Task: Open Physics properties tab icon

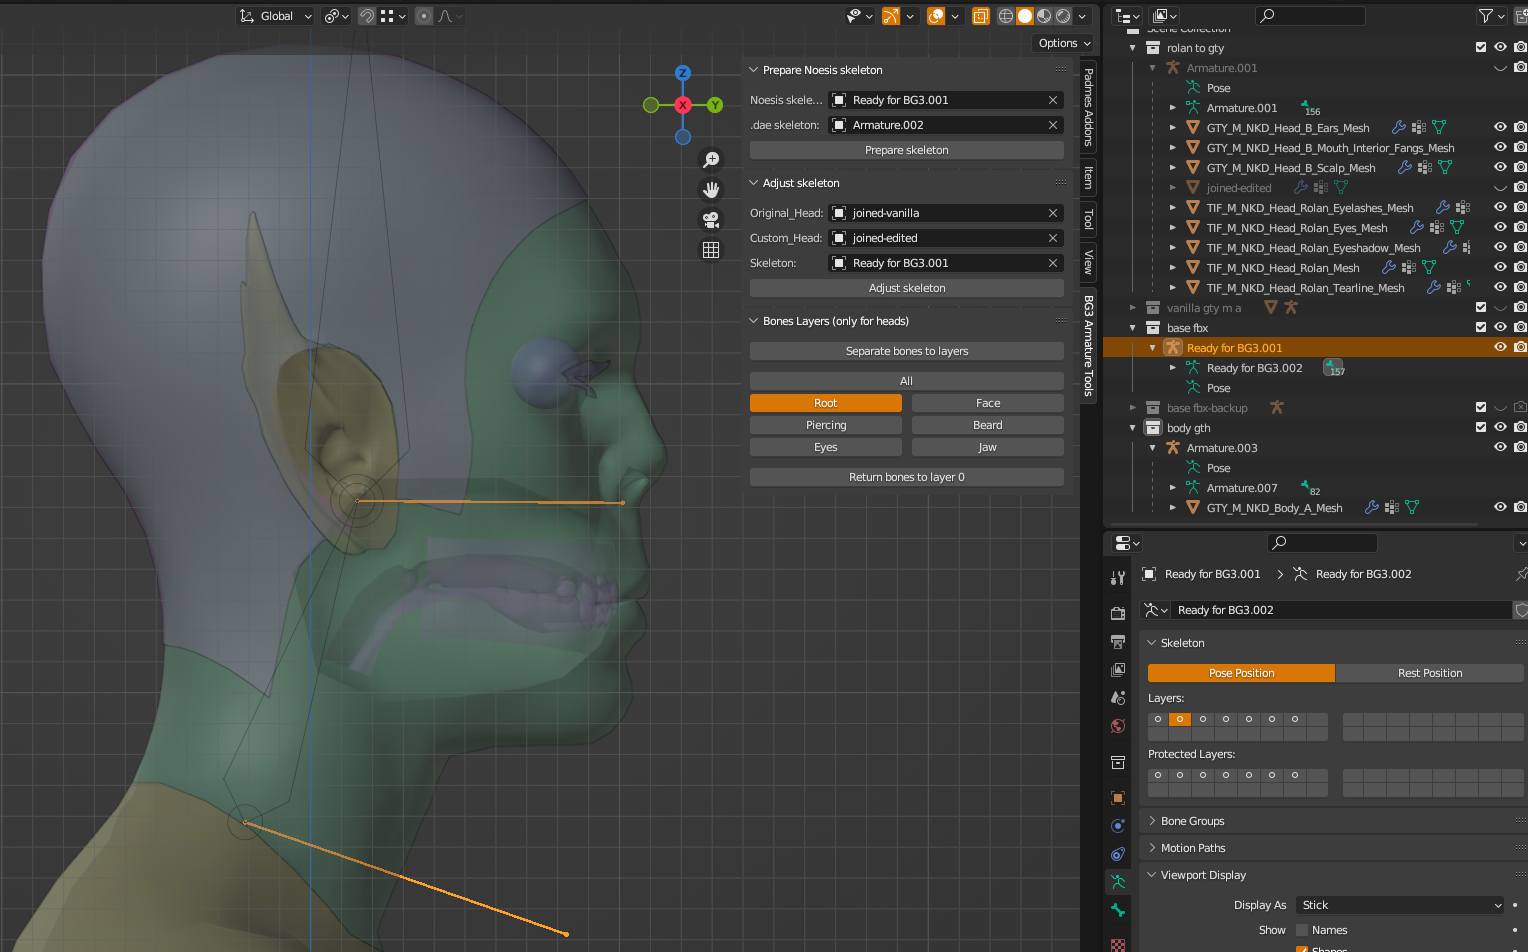Action: (x=1118, y=826)
